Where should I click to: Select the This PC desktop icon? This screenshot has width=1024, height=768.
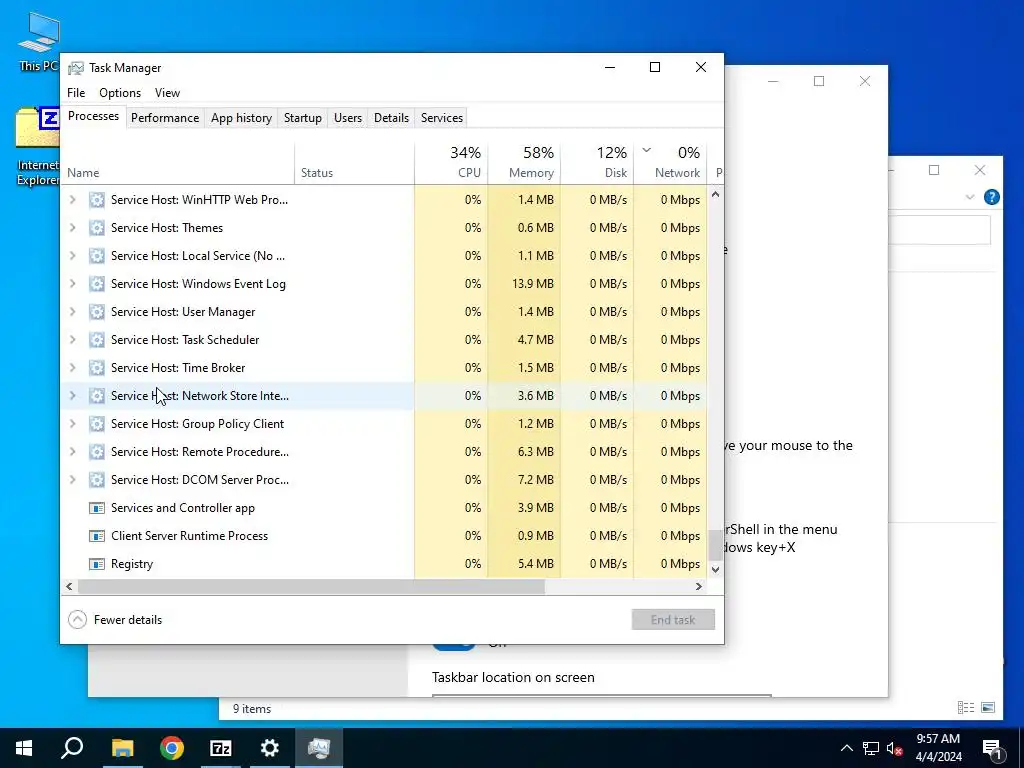(x=39, y=41)
